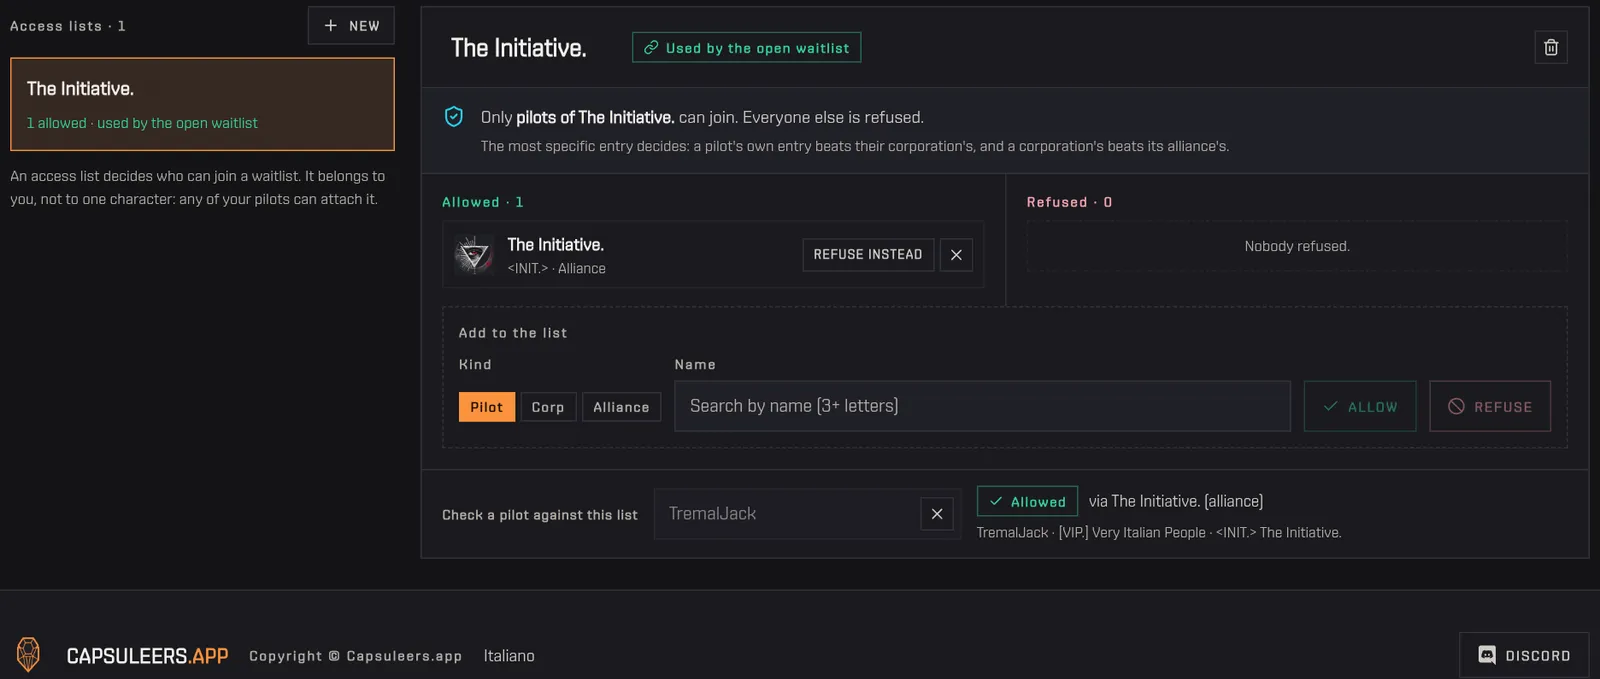The width and height of the screenshot is (1600, 679).
Task: Click the REFUSE button
Action: pyautogui.click(x=1490, y=406)
